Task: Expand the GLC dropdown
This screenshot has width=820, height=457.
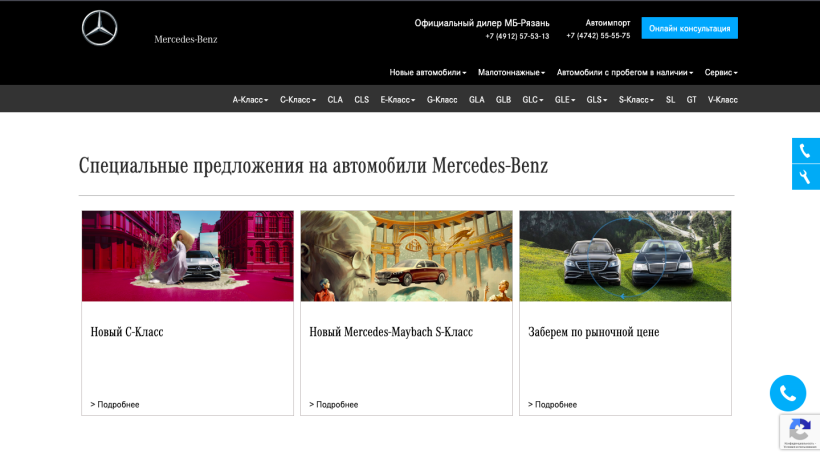Action: [x=532, y=99]
